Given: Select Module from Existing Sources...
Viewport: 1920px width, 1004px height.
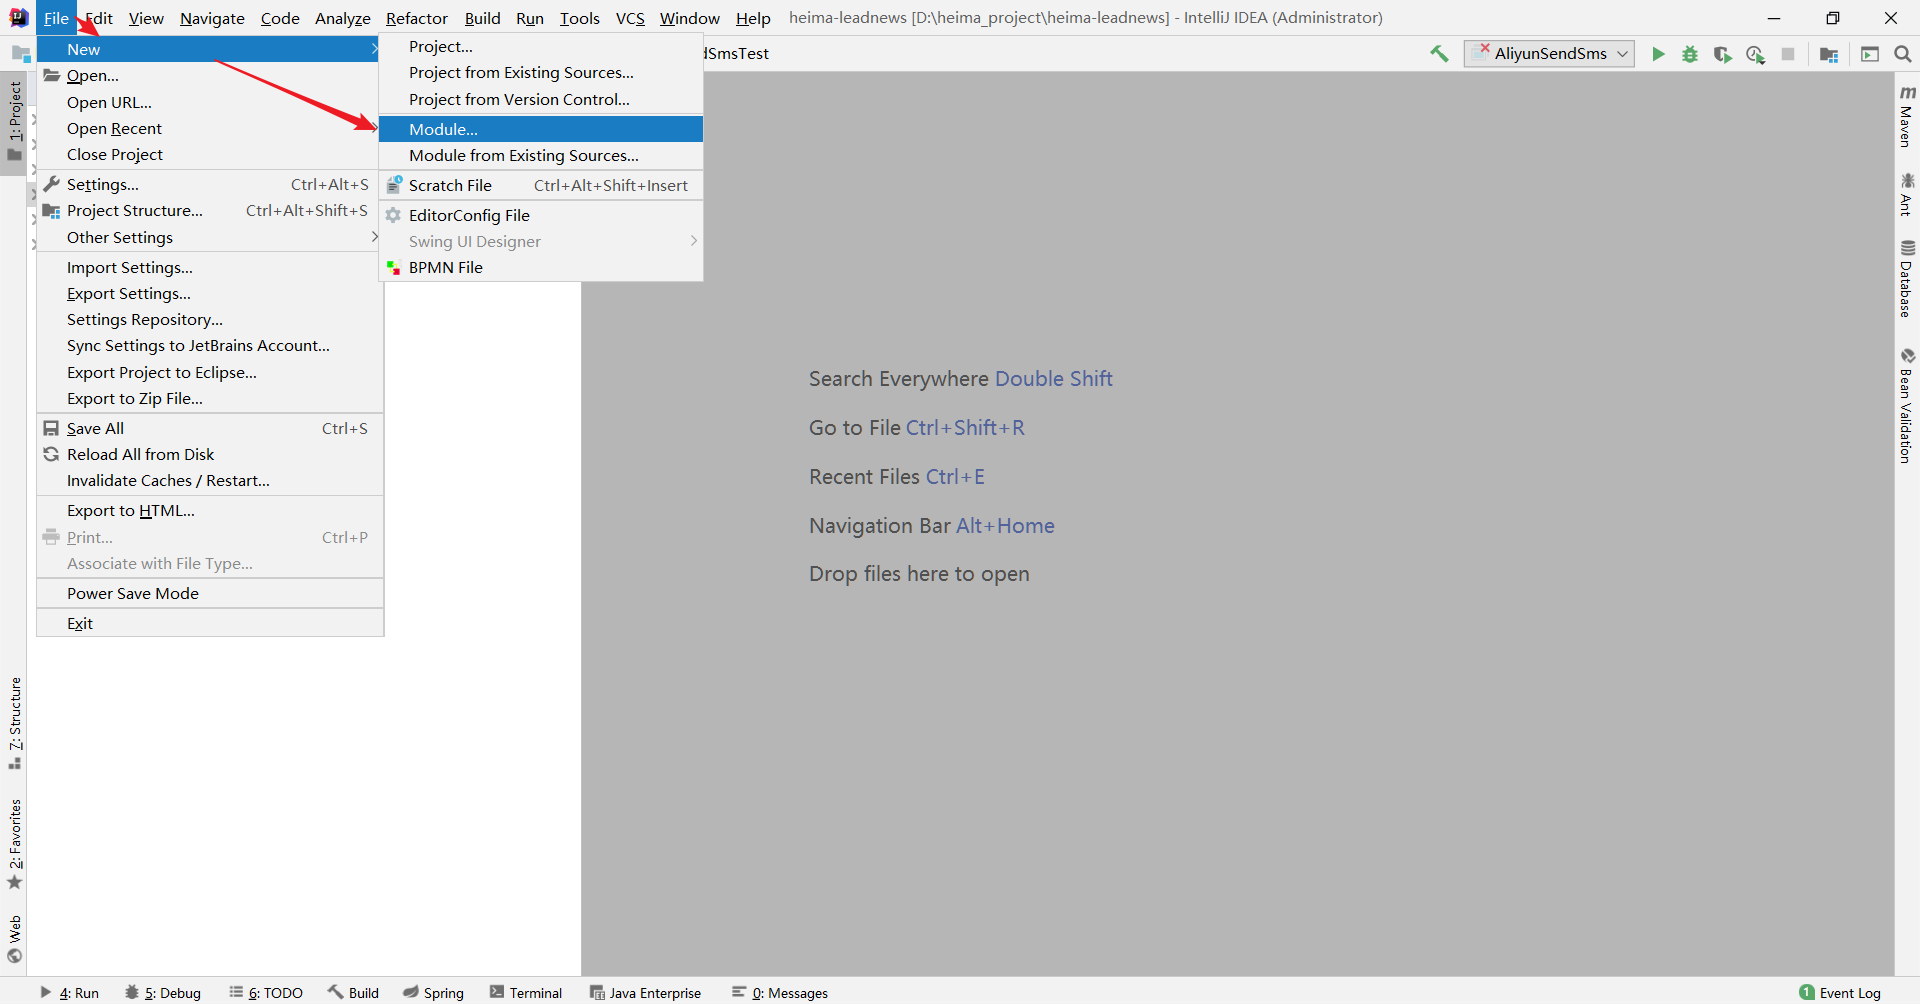Looking at the screenshot, I should click(541, 155).
